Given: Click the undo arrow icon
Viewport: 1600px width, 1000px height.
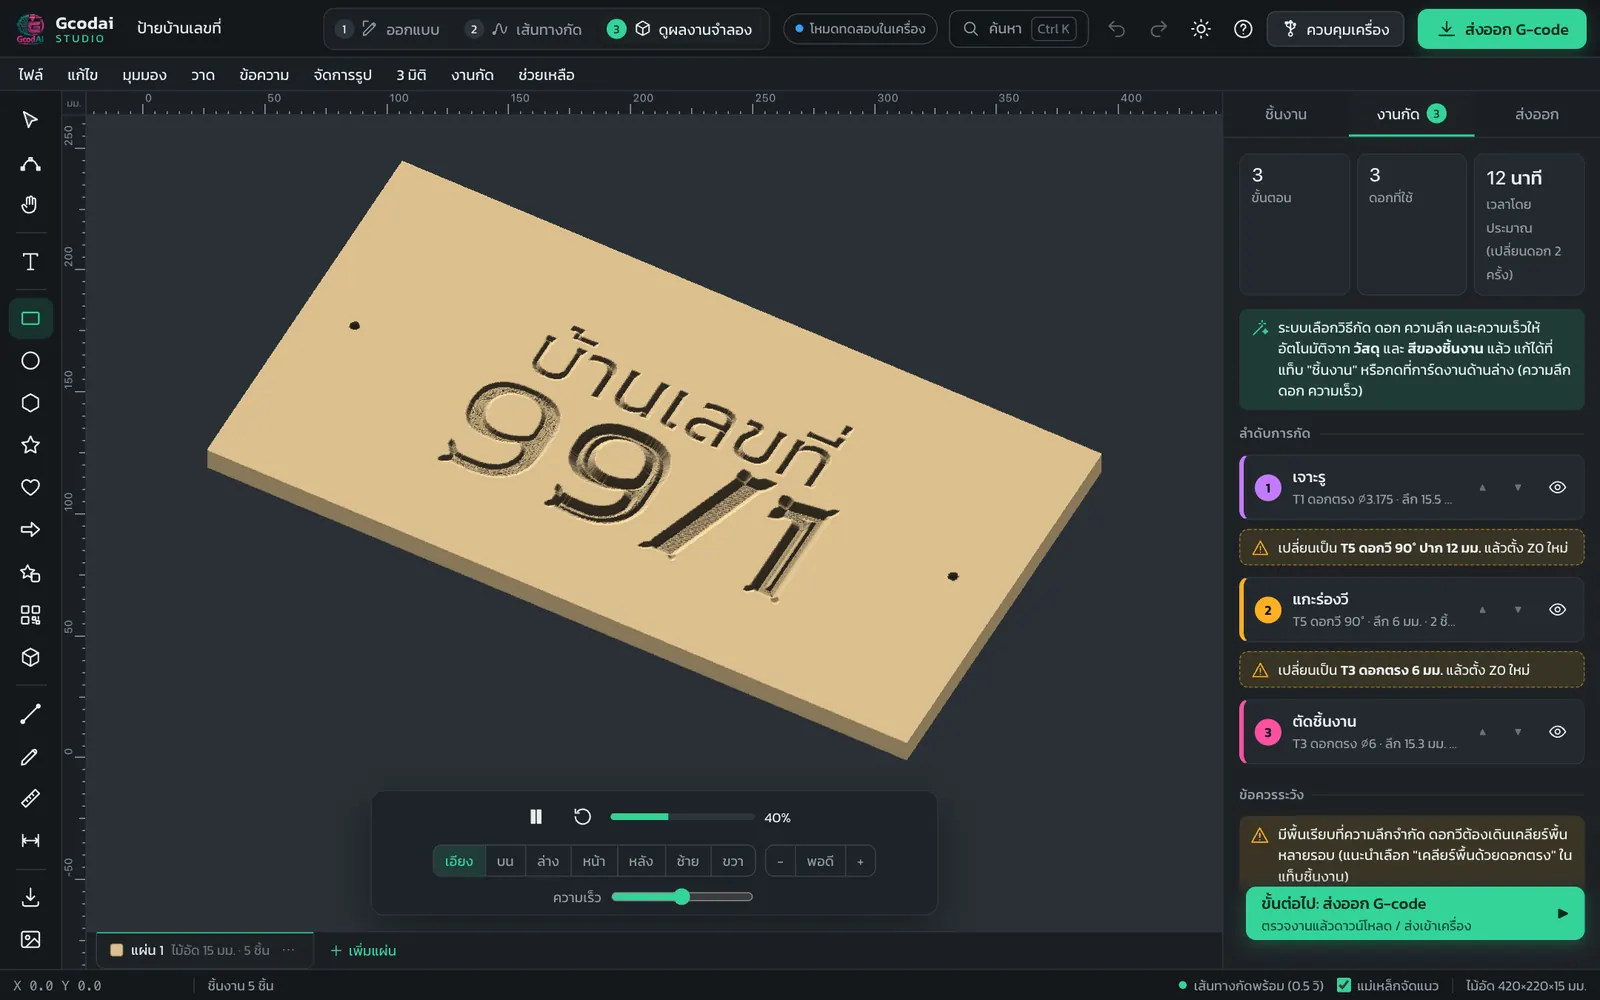Looking at the screenshot, I should point(1117,29).
